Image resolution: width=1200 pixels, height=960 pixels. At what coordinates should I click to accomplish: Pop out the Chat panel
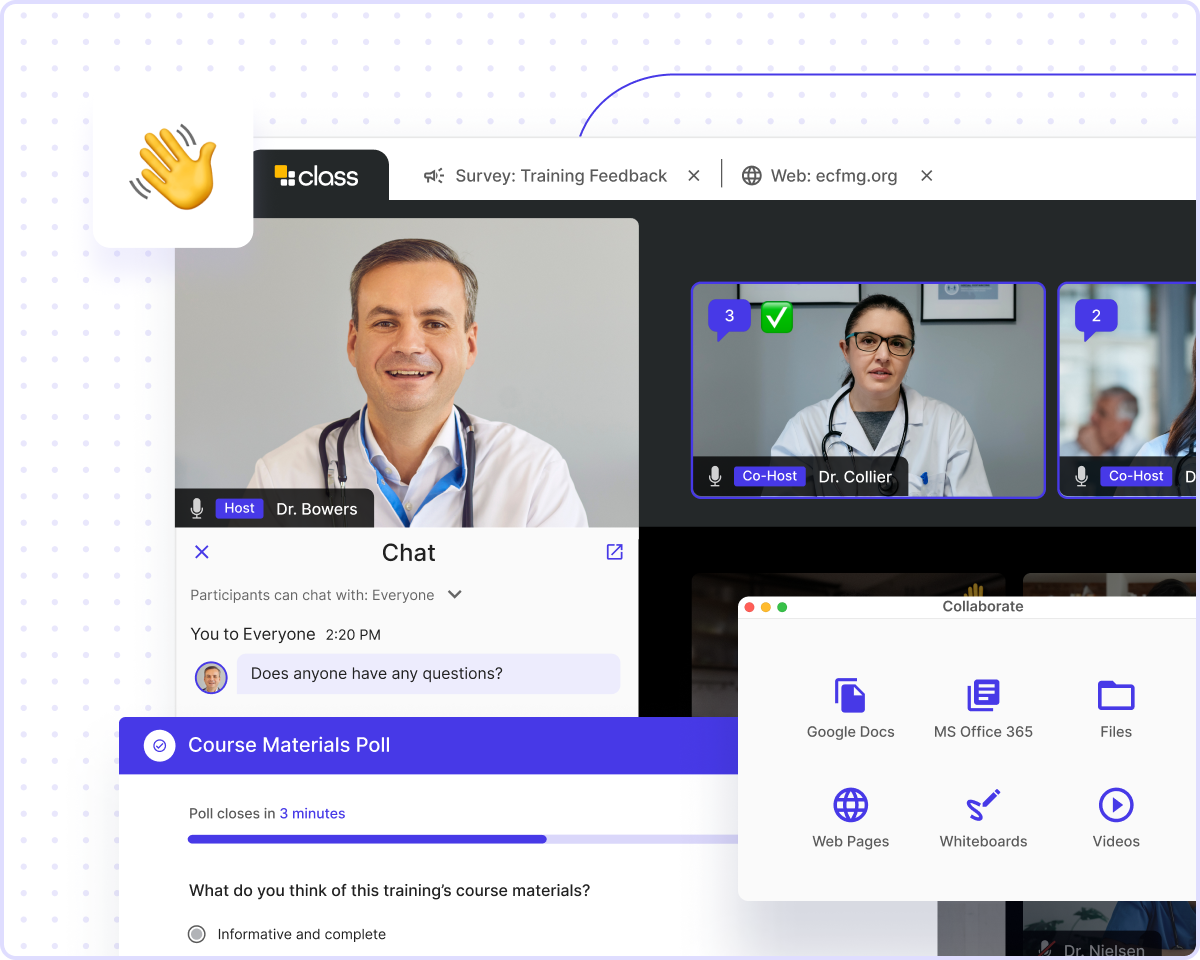coord(614,552)
